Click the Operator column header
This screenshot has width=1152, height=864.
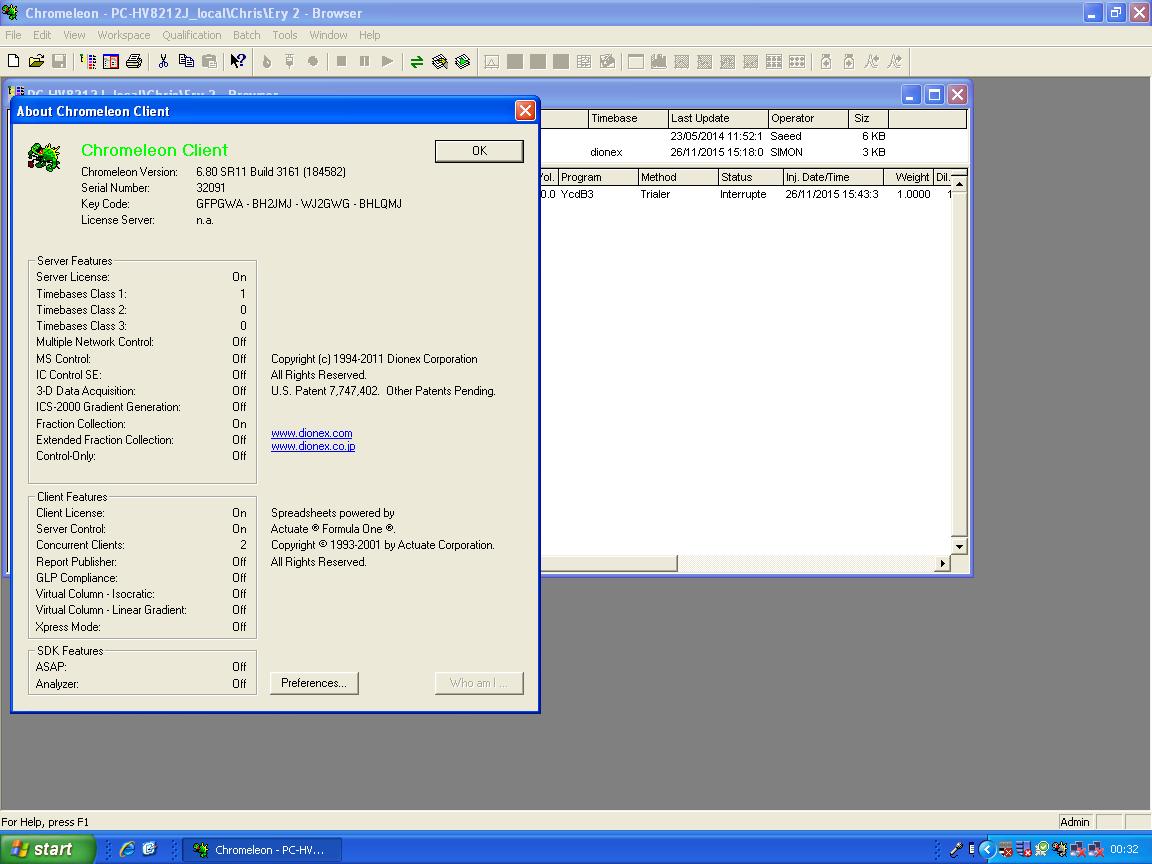click(808, 118)
